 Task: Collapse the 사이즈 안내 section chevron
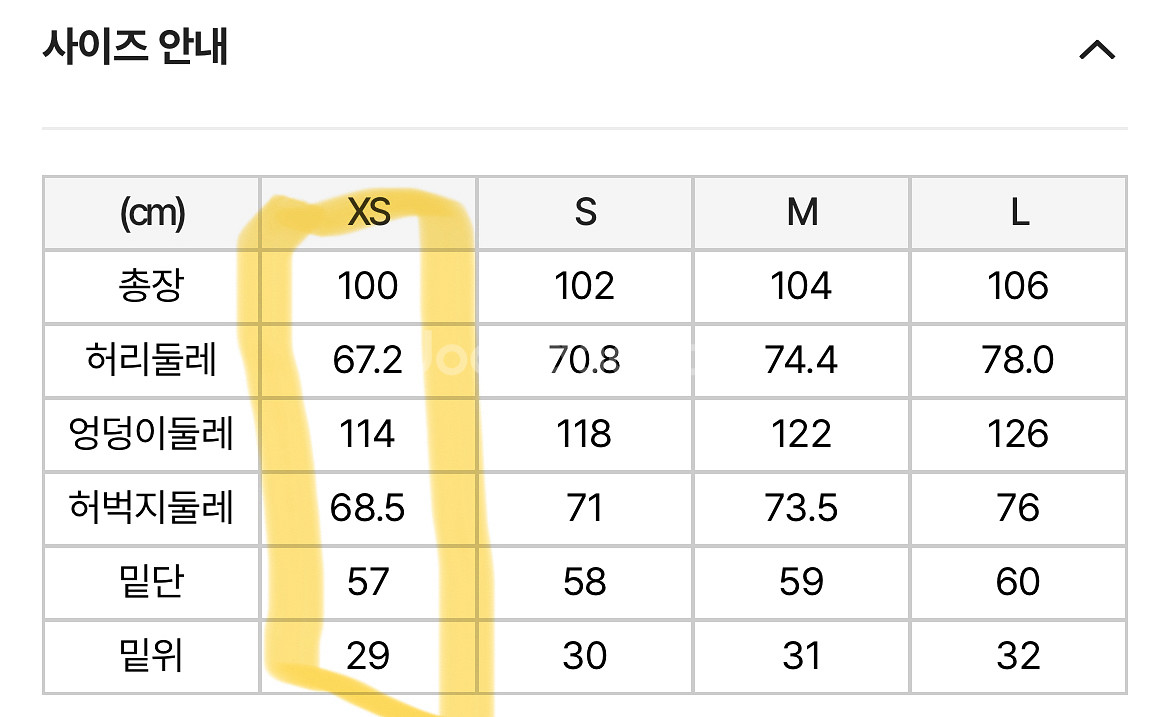1097,50
